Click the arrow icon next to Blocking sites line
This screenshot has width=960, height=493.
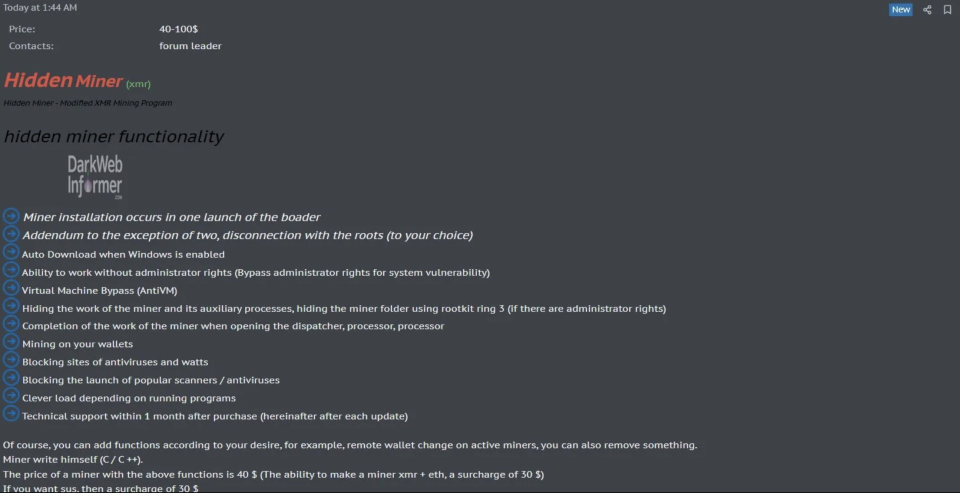click(11, 359)
